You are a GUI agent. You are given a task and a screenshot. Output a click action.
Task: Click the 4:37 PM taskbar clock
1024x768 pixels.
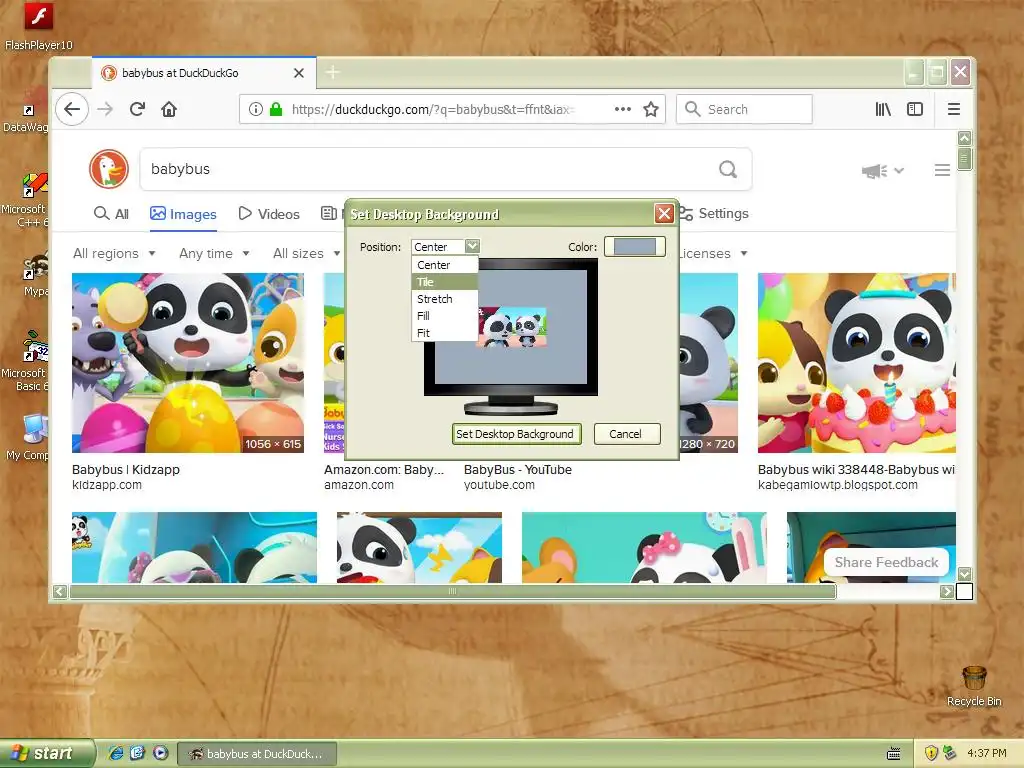pos(986,753)
